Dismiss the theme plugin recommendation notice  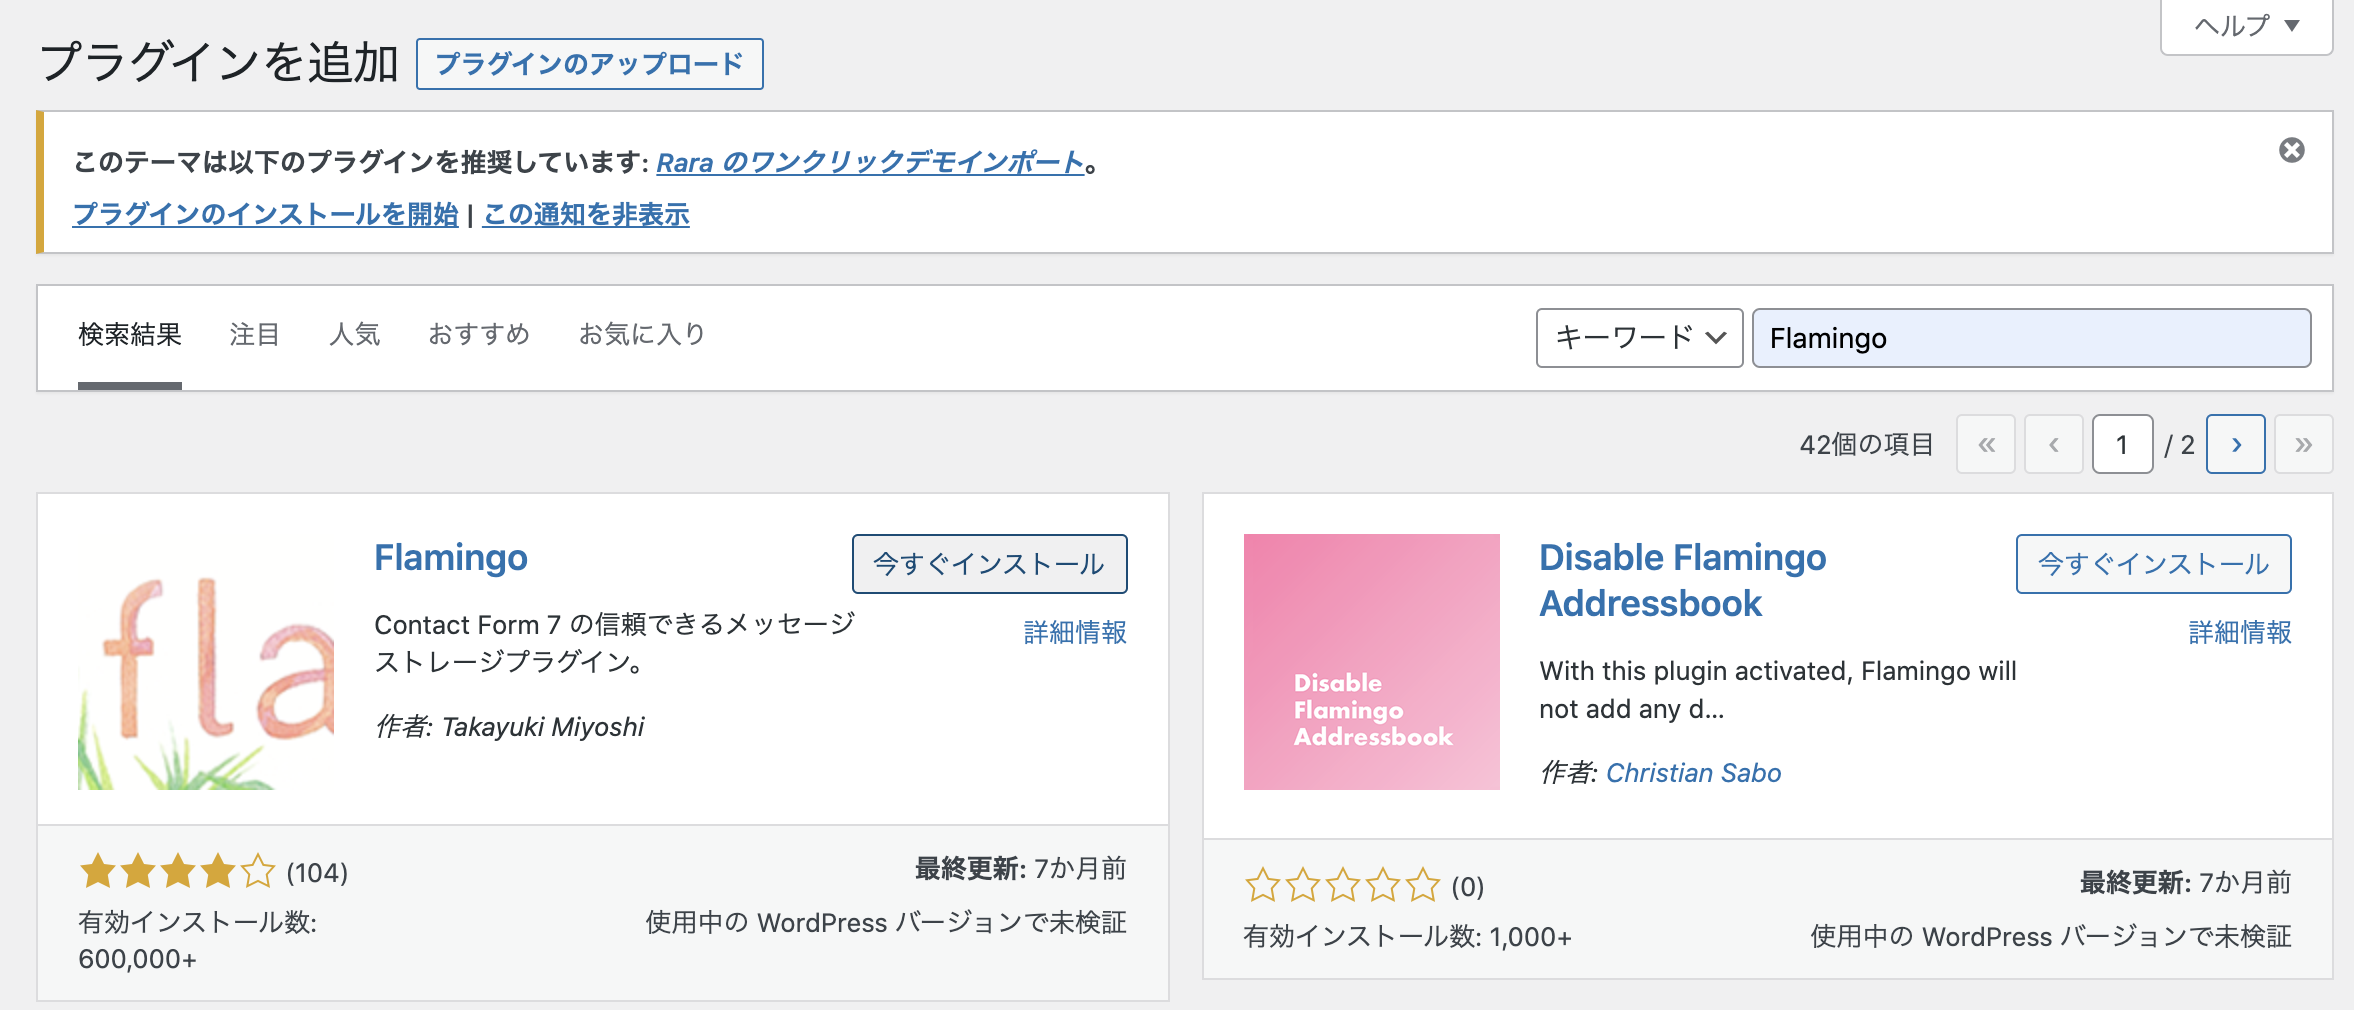(2291, 150)
